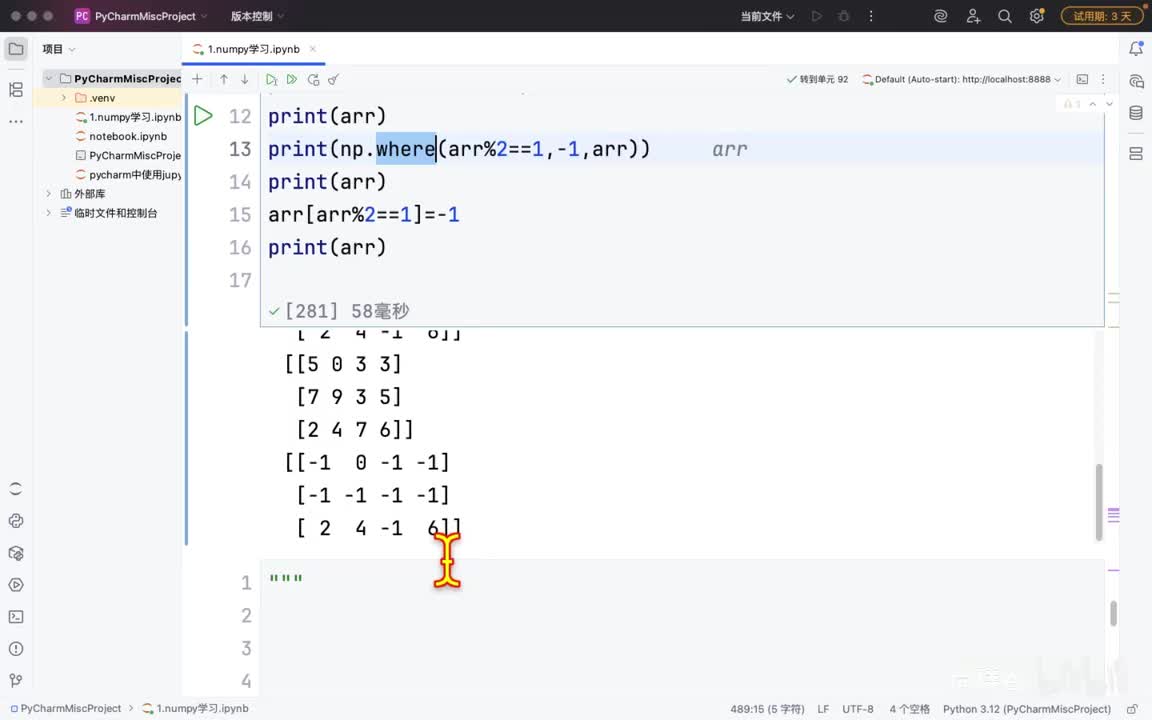This screenshot has height=720, width=1152.
Task: Open notifications bell icon
Action: tap(1136, 48)
